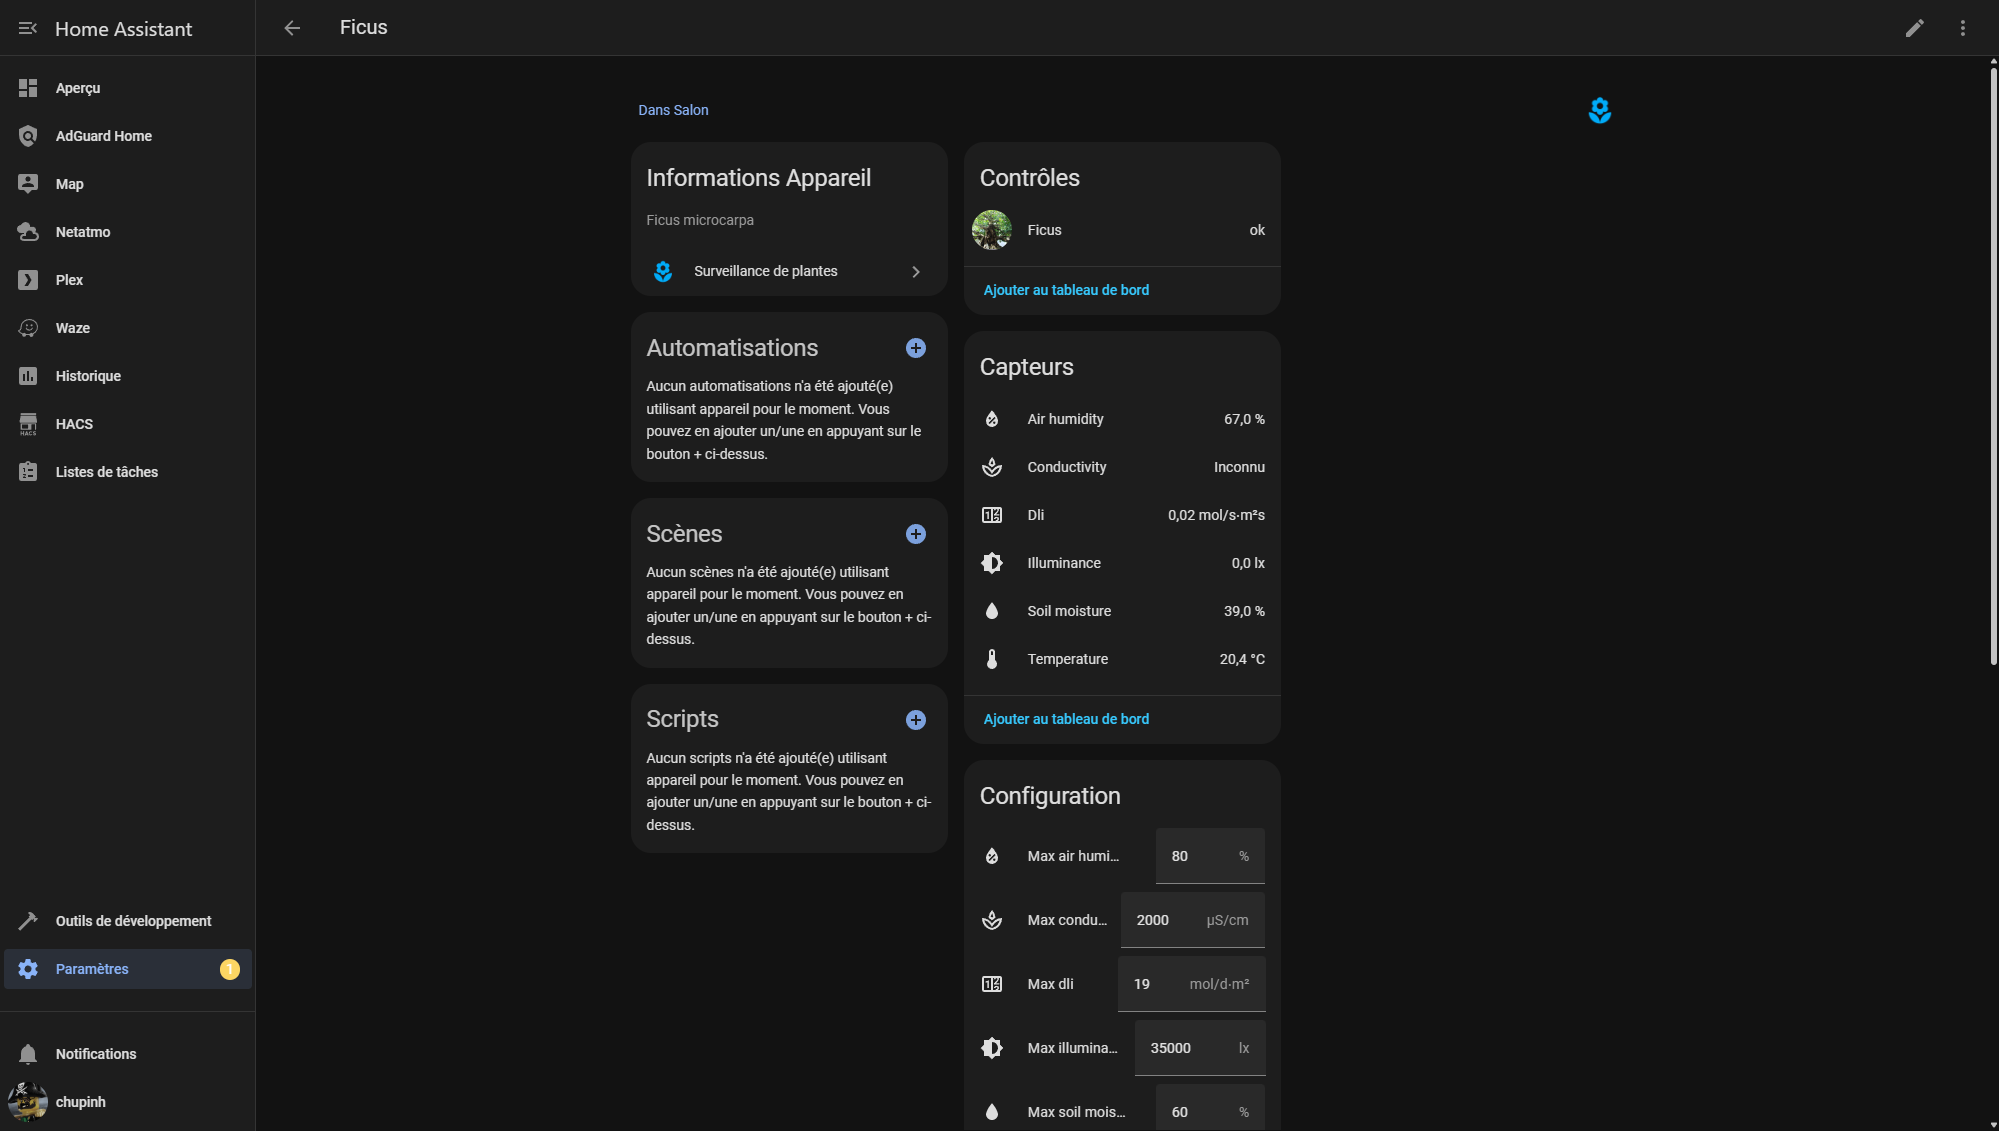Go to Outils de développement
This screenshot has height=1131, width=1999.
(x=133, y=921)
